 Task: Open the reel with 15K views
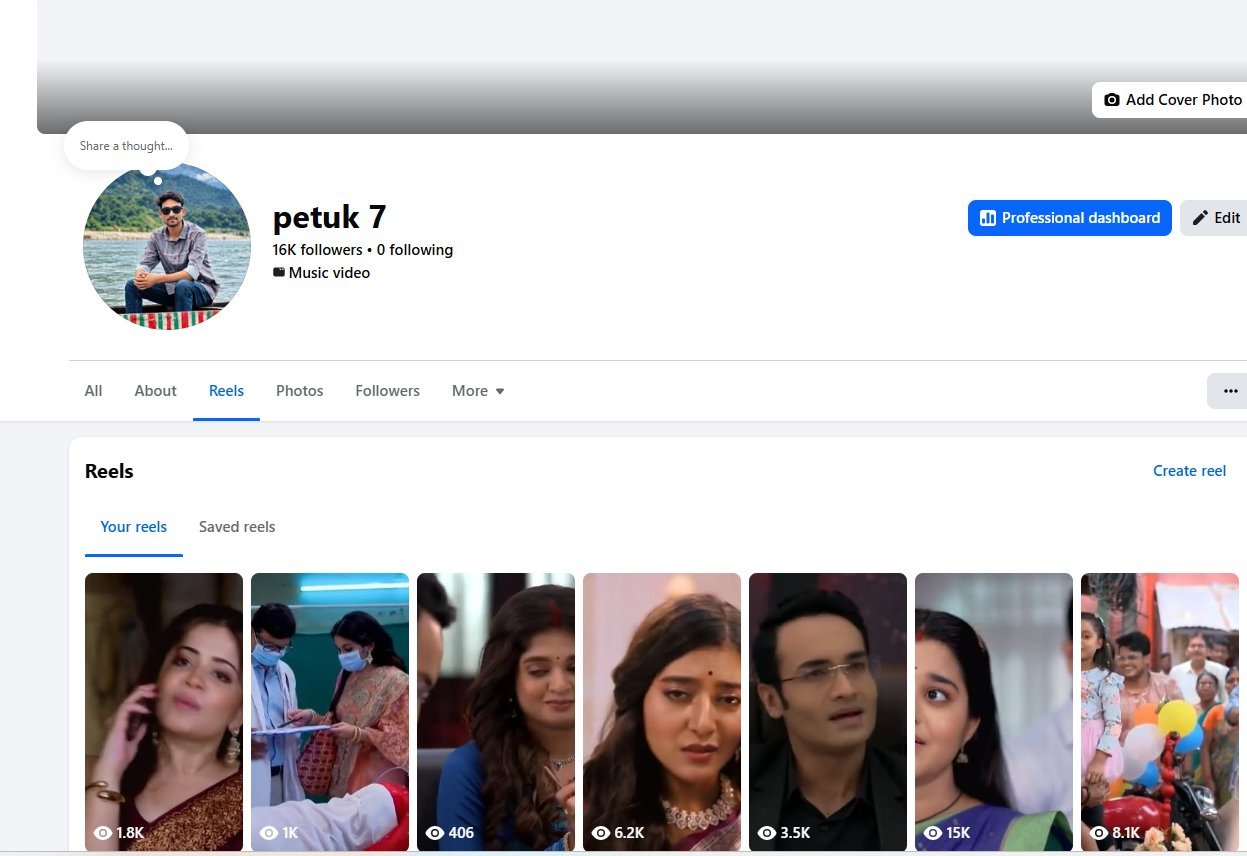(x=994, y=712)
